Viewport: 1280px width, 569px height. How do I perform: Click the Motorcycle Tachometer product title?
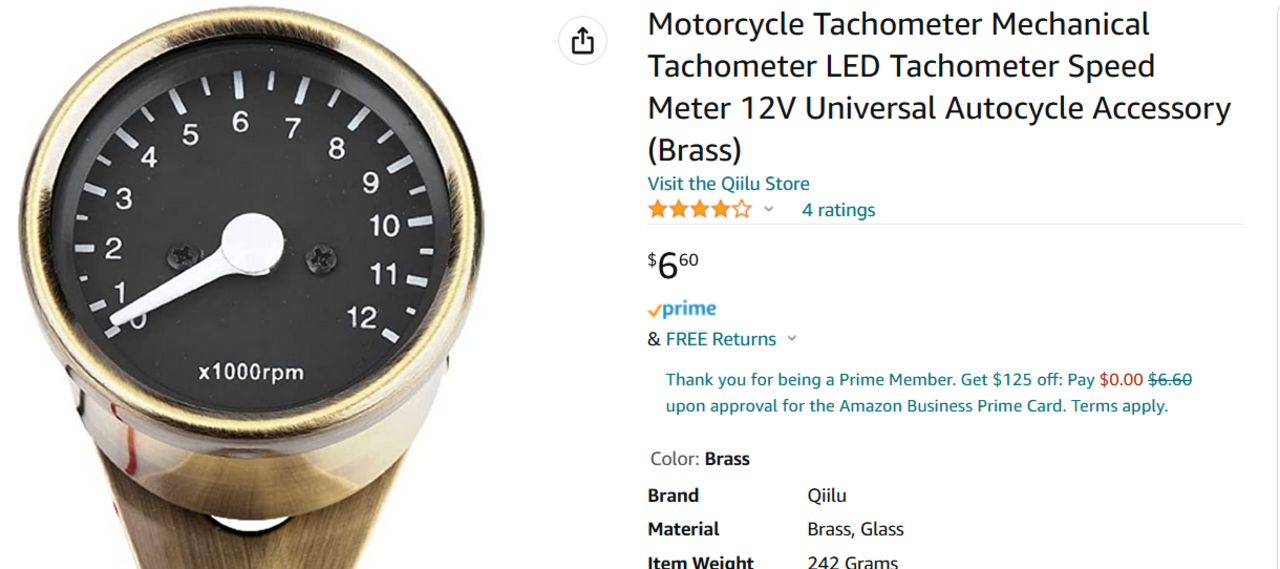pyautogui.click(x=938, y=87)
